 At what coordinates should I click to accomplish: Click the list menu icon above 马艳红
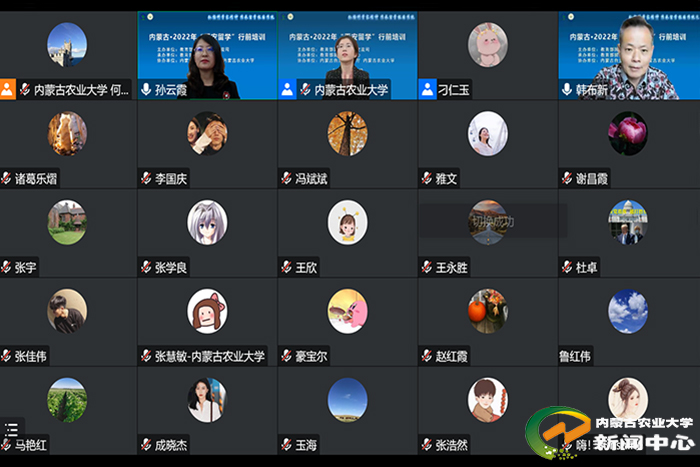coord(11,429)
